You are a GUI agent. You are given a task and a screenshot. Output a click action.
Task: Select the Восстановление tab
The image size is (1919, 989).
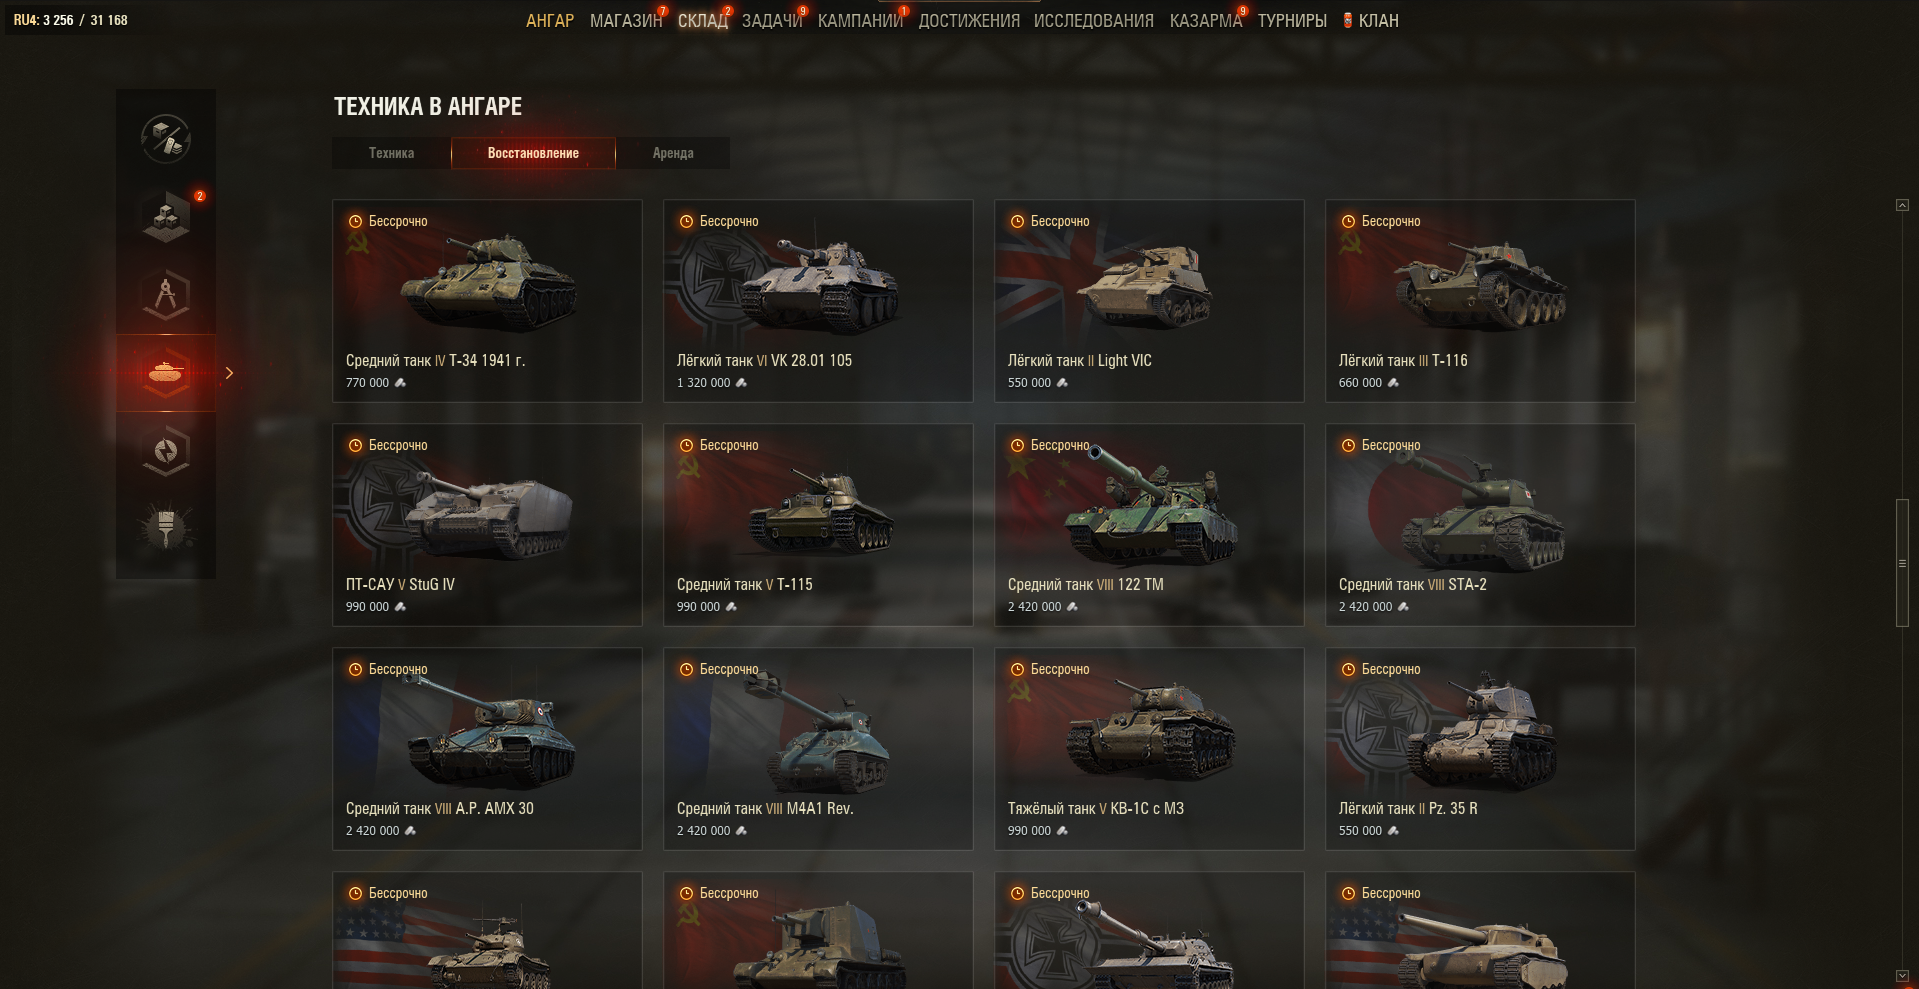pos(533,153)
